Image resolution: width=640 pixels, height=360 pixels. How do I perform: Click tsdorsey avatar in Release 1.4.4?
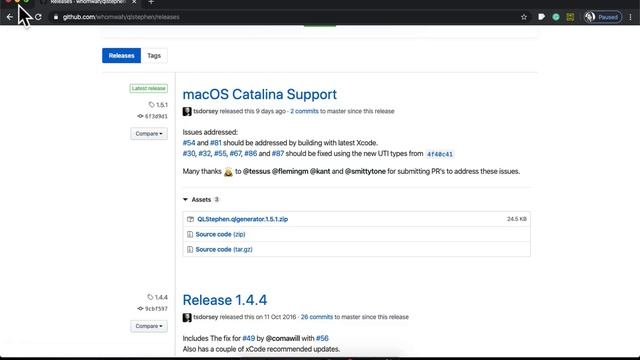(187, 317)
